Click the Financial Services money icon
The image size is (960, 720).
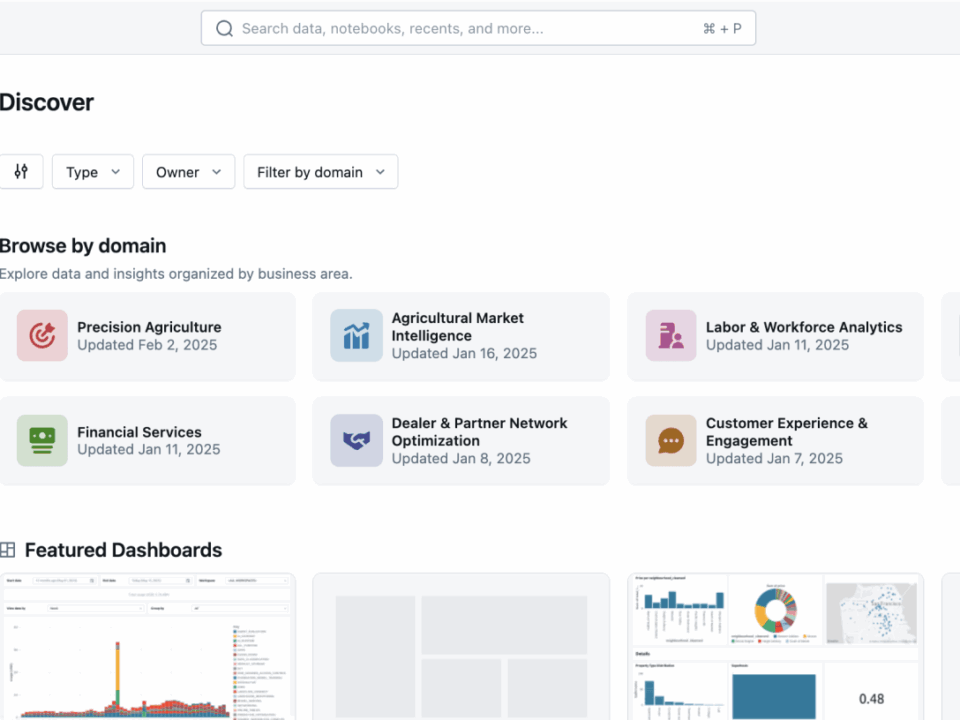(x=42, y=441)
